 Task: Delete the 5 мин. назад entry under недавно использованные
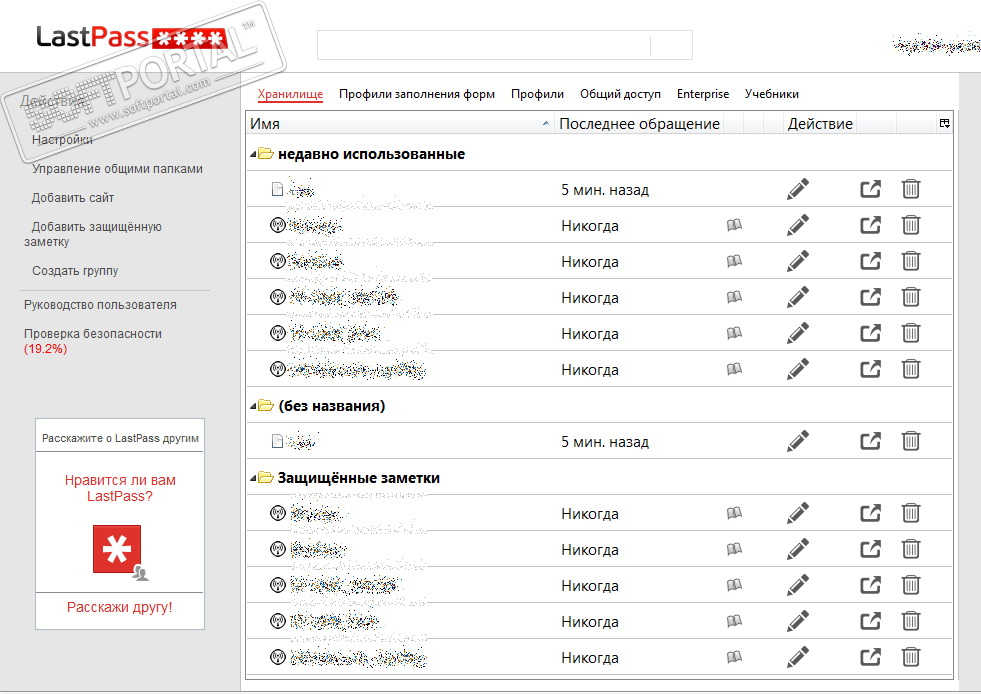pyautogui.click(x=911, y=189)
